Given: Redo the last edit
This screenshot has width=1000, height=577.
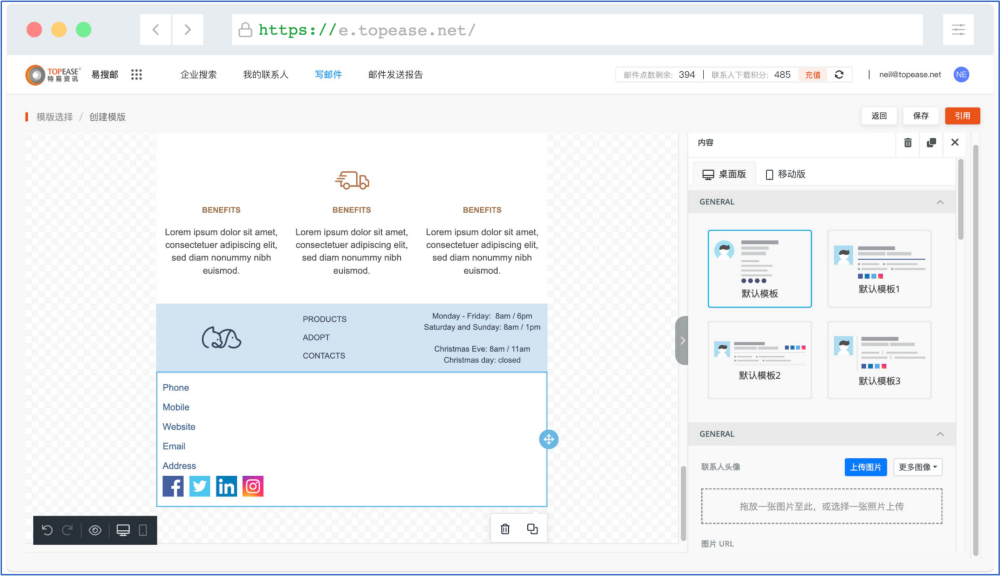Looking at the screenshot, I should 68,530.
